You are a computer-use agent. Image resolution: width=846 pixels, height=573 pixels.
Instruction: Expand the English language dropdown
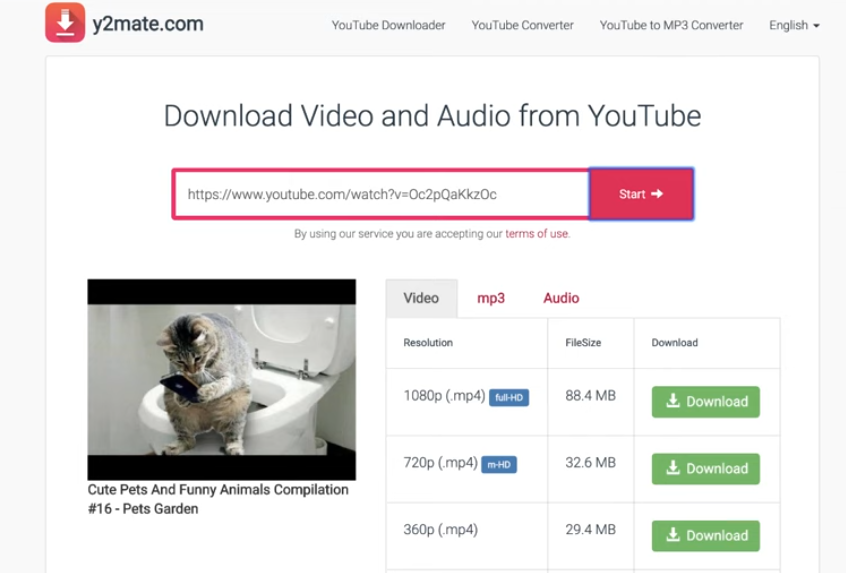794,25
